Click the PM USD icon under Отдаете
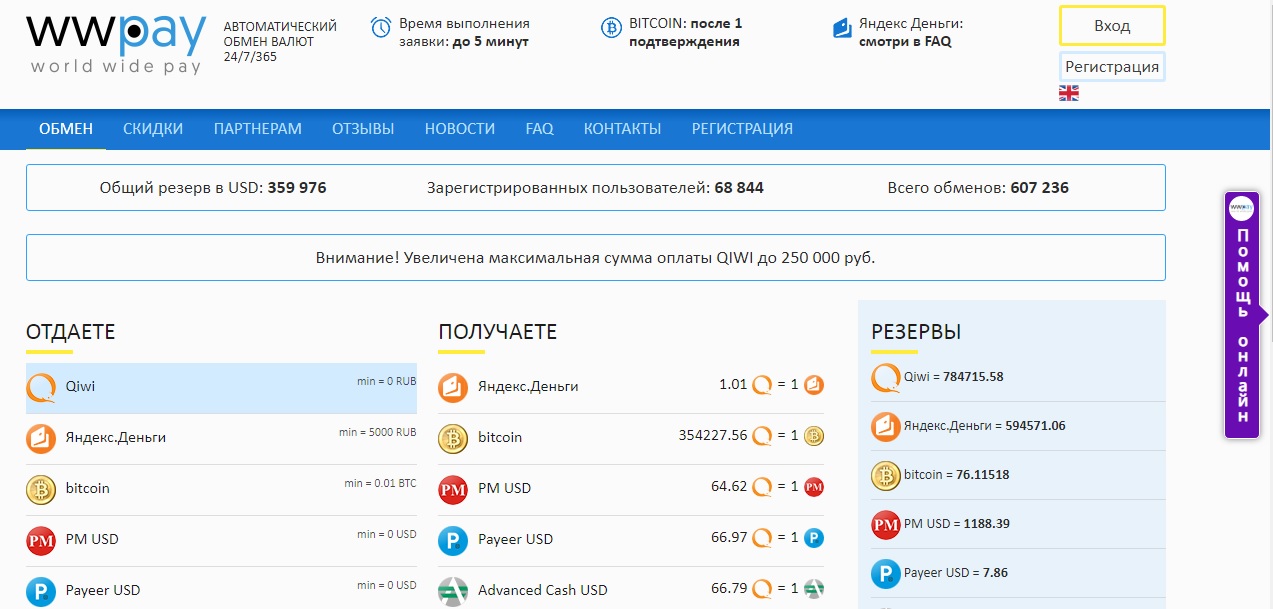The image size is (1273, 609). click(41, 540)
